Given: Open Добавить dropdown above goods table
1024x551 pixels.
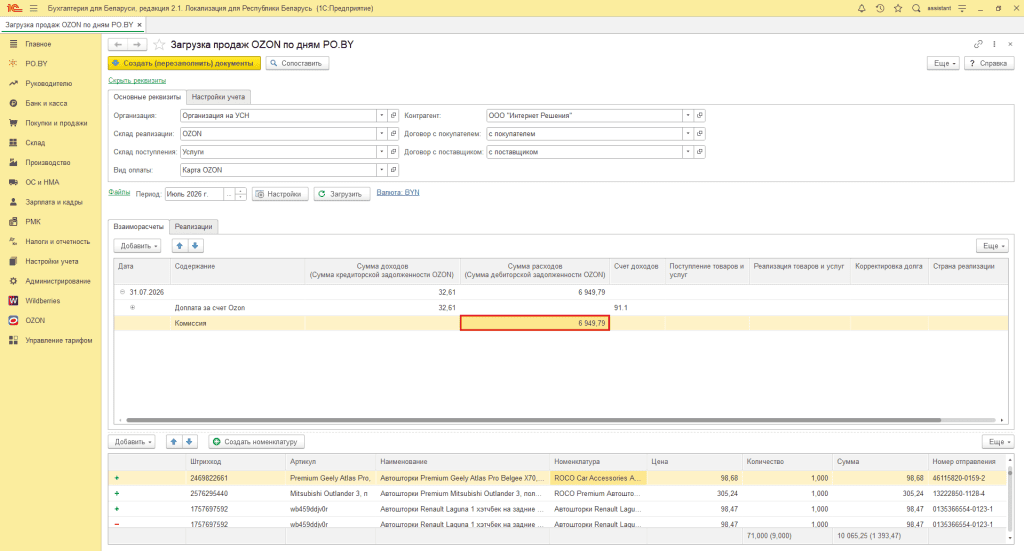Looking at the screenshot, I should [x=132, y=442].
